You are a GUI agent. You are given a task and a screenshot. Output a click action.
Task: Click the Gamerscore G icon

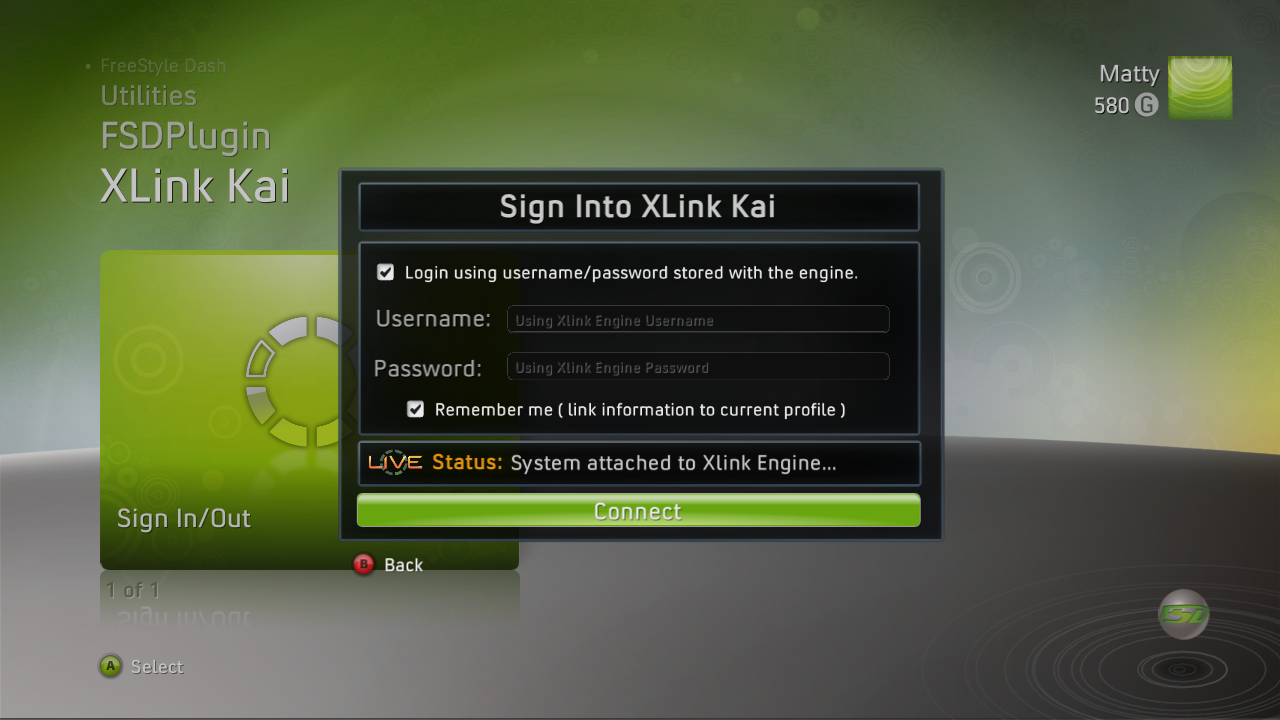coord(1146,105)
